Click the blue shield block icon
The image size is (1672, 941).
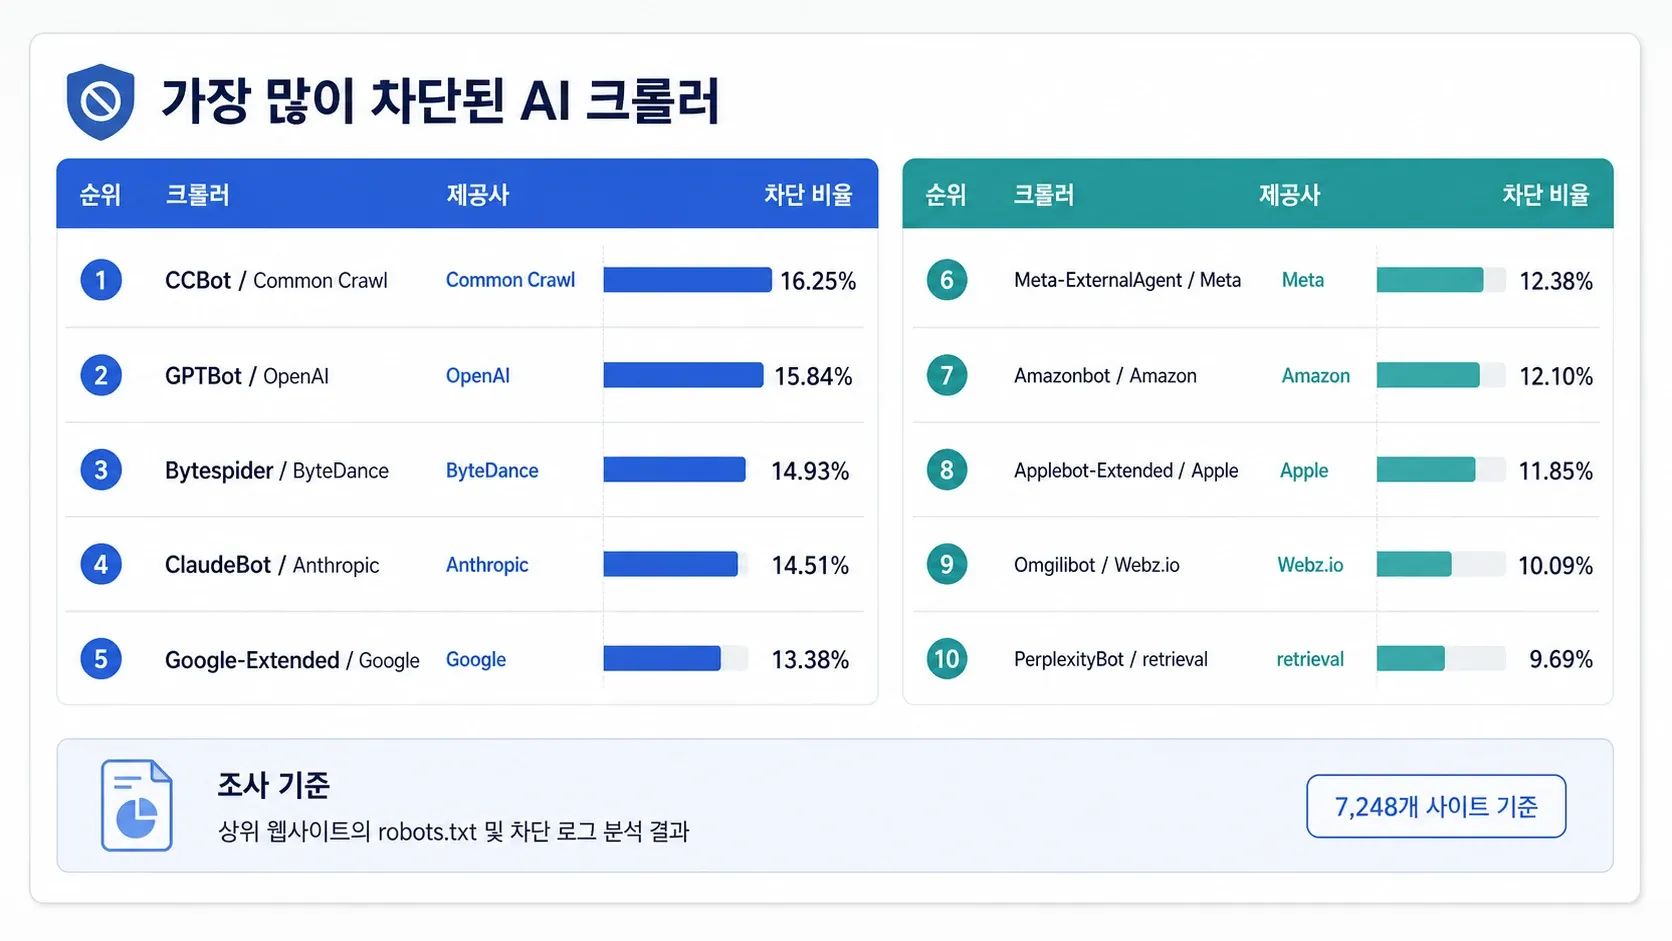(100, 101)
